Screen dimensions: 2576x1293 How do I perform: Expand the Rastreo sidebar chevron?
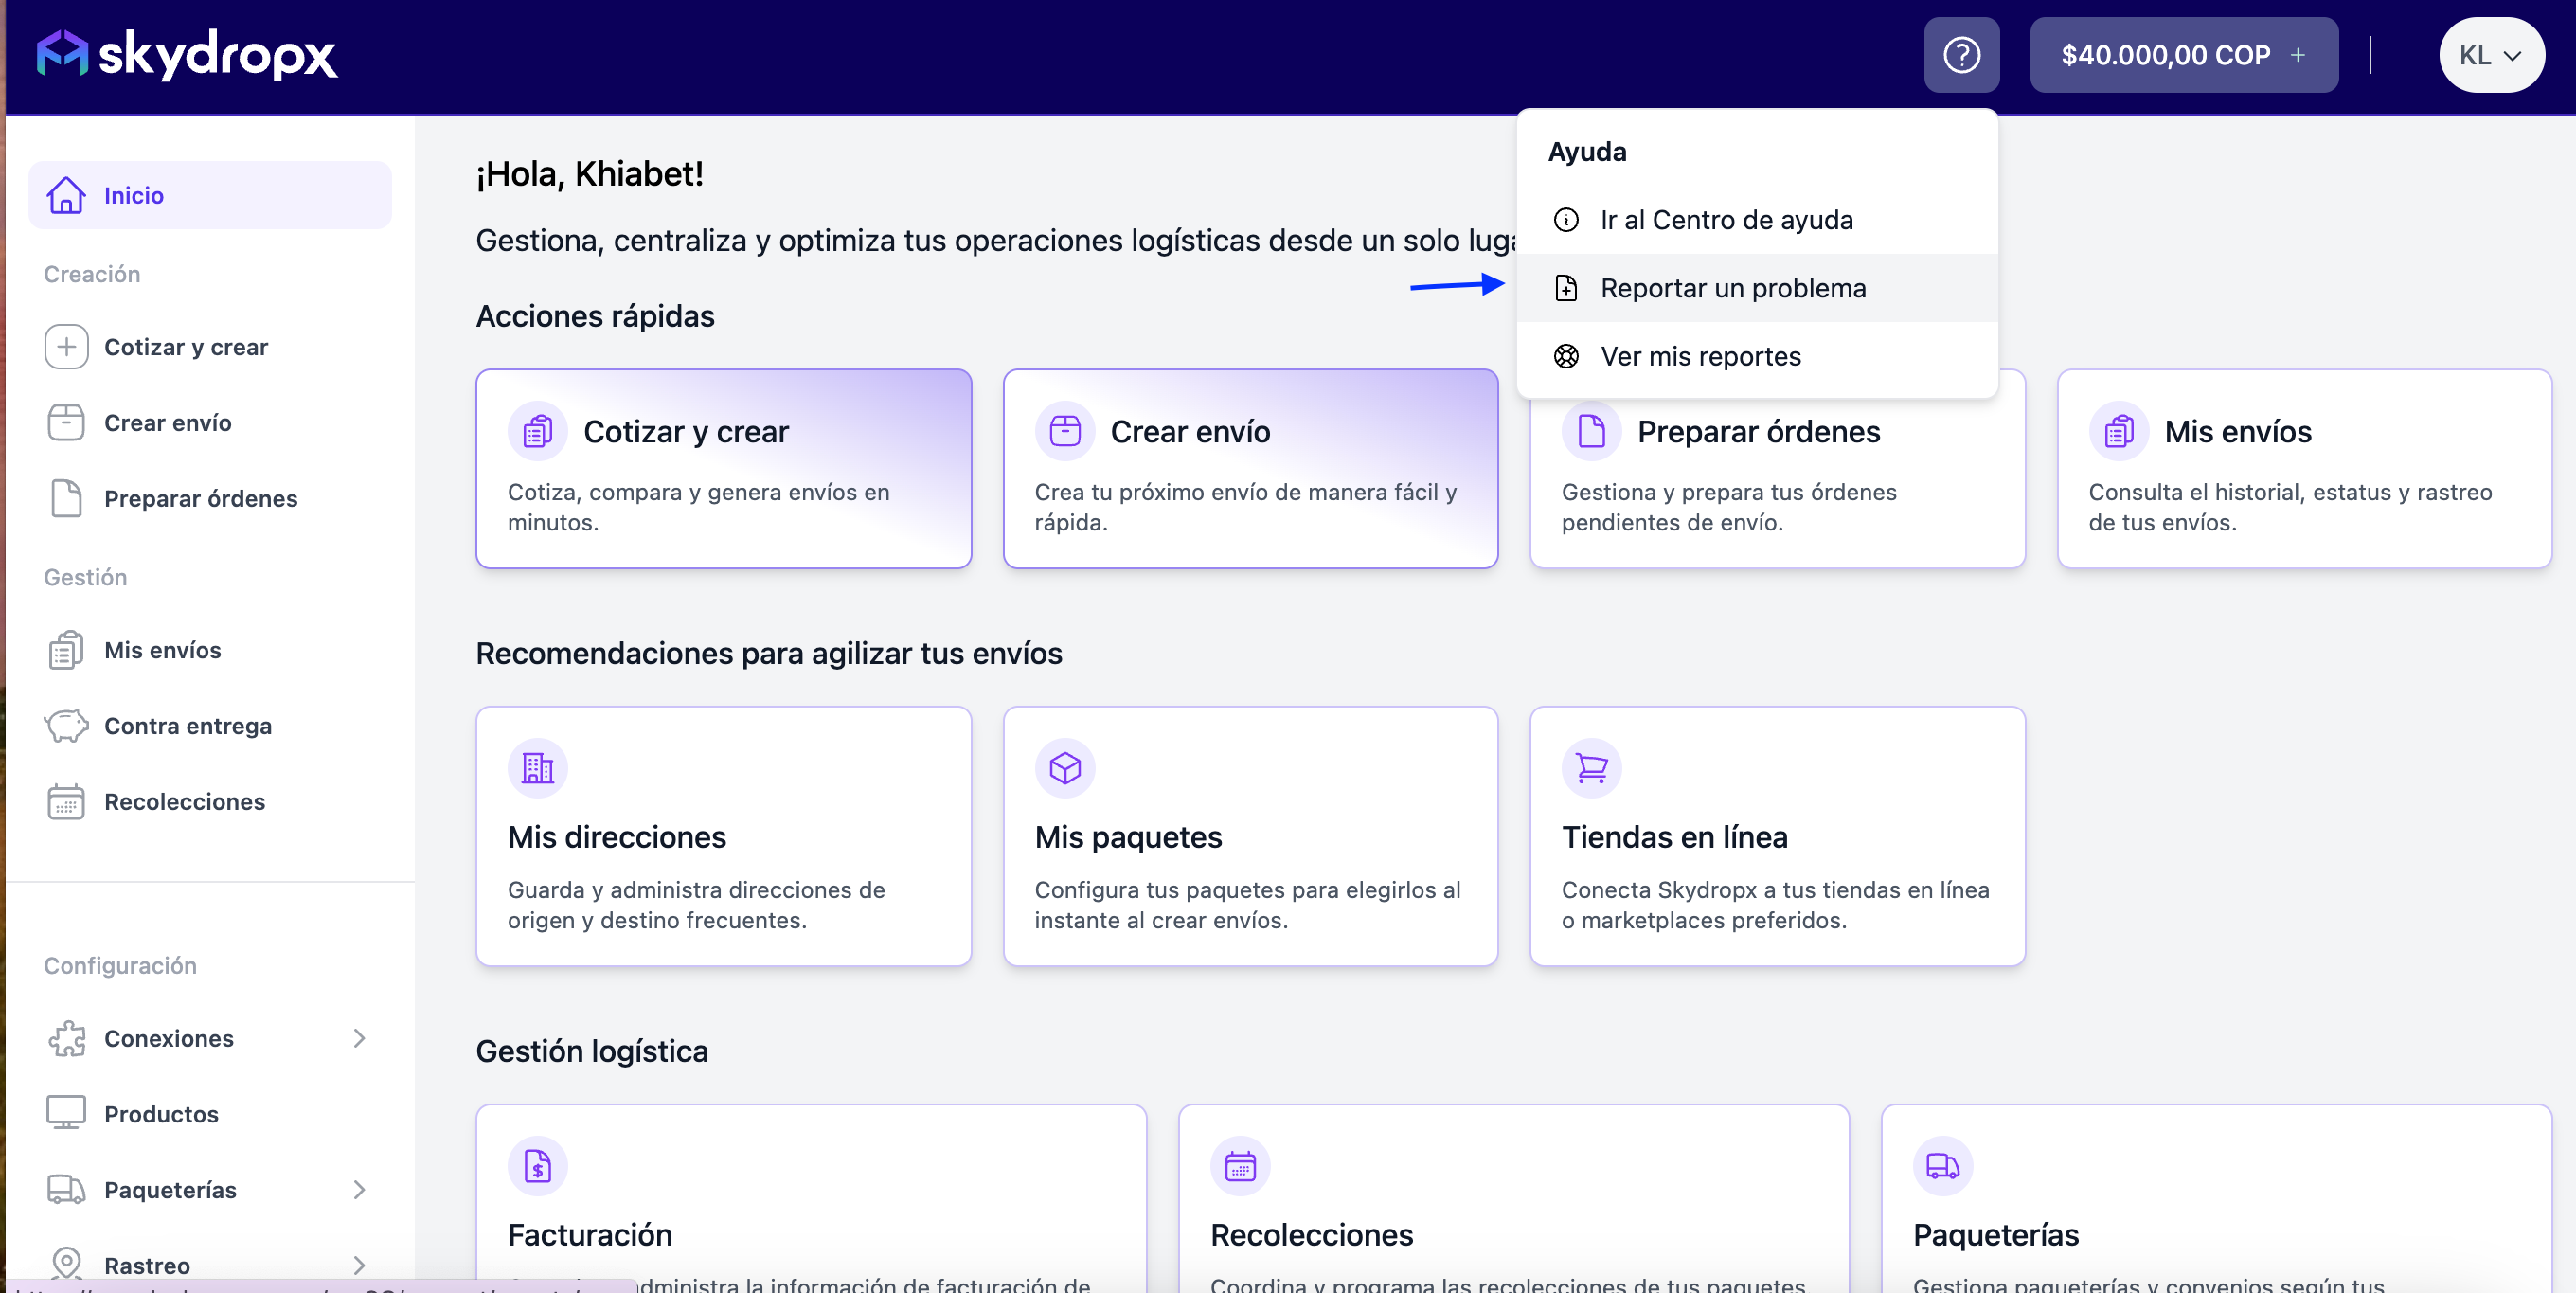[359, 1265]
